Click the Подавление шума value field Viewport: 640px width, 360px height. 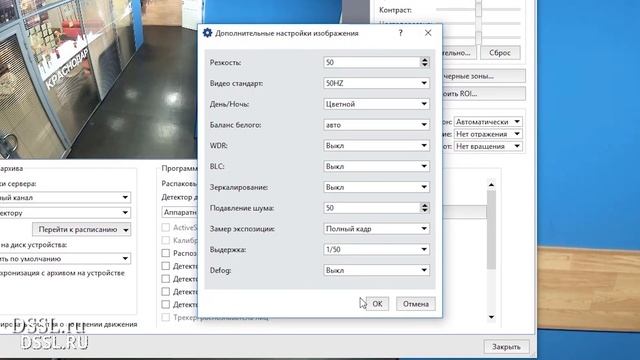[x=371, y=208]
